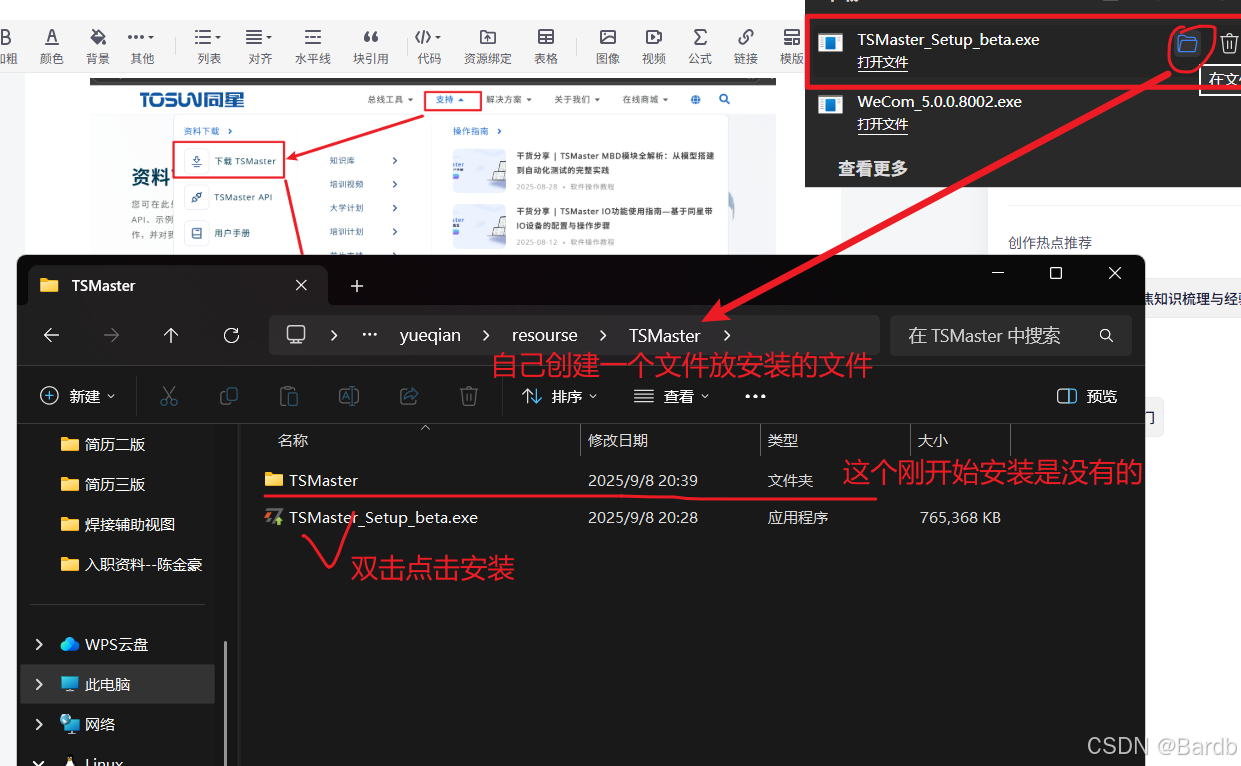Click the Copy icon in Explorer toolbar
This screenshot has height=766, width=1241.
pos(228,396)
